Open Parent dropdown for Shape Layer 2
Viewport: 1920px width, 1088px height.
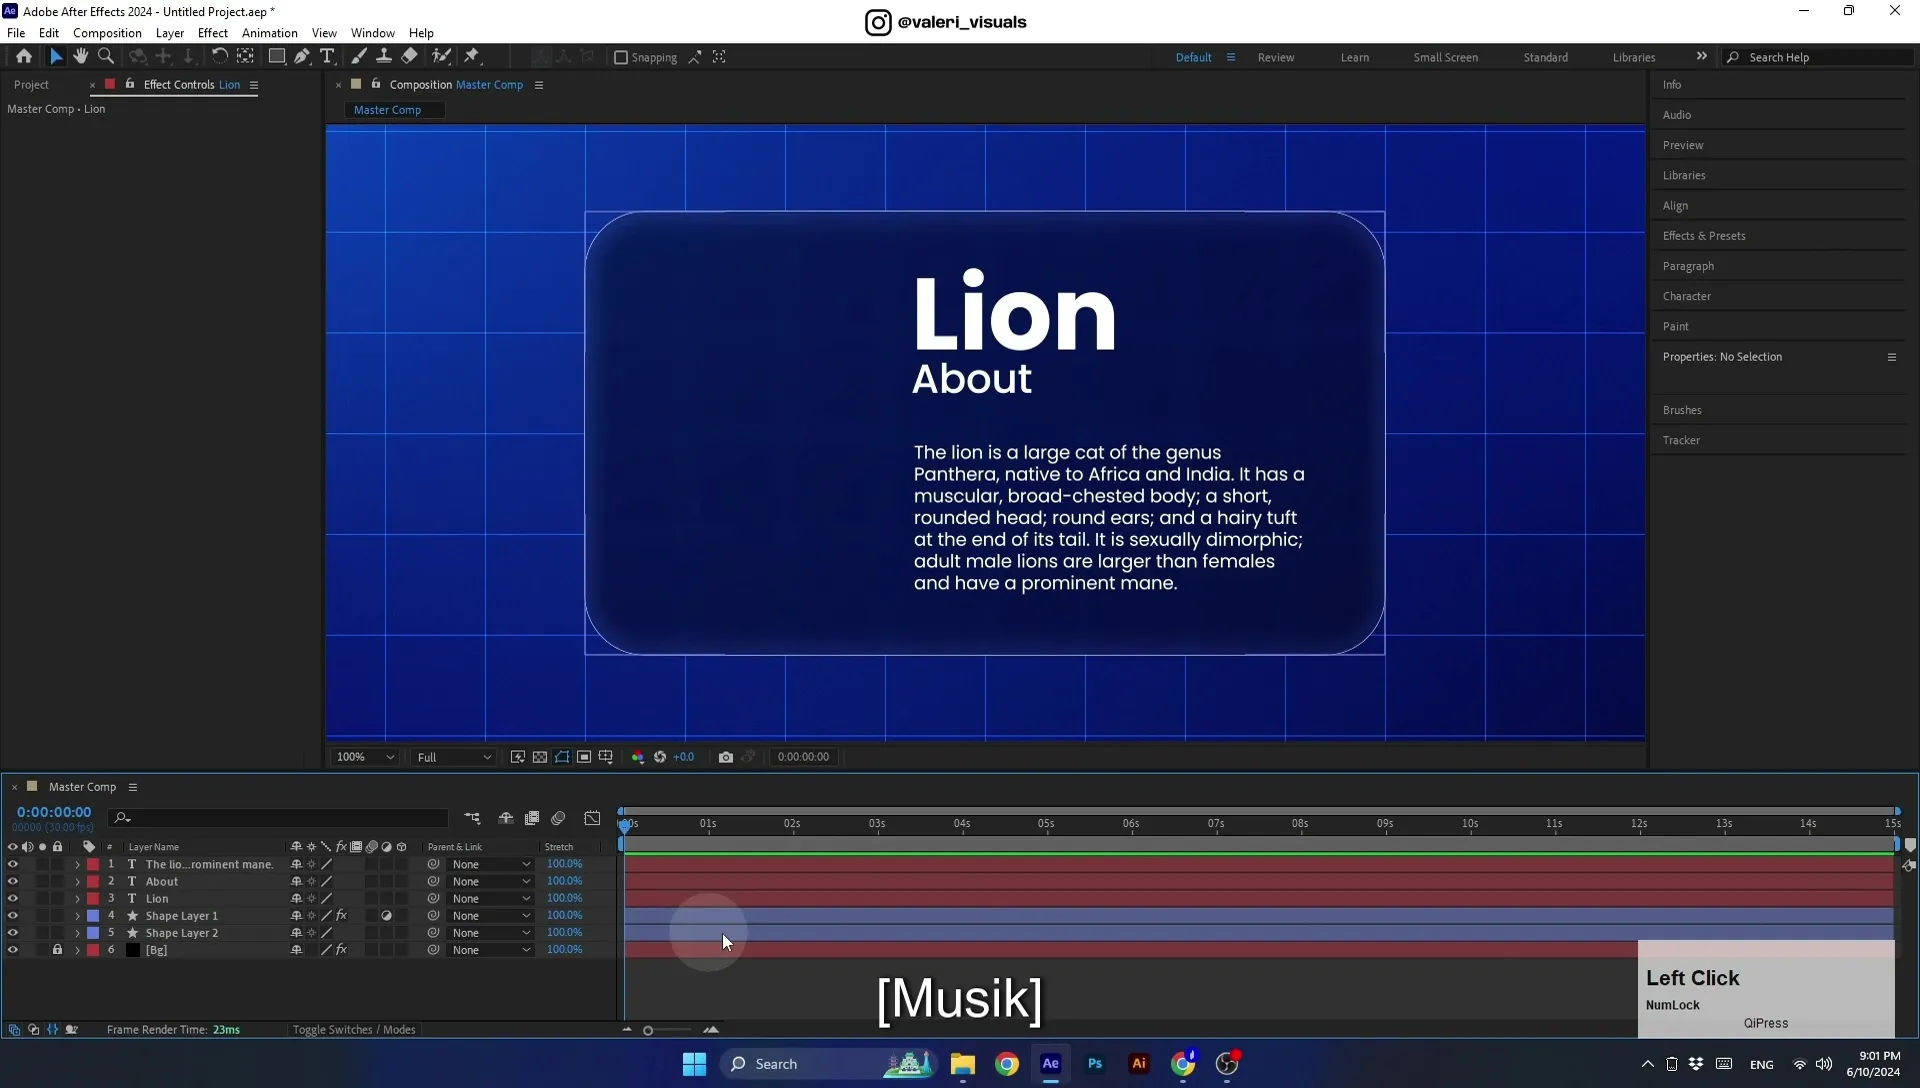coord(491,933)
